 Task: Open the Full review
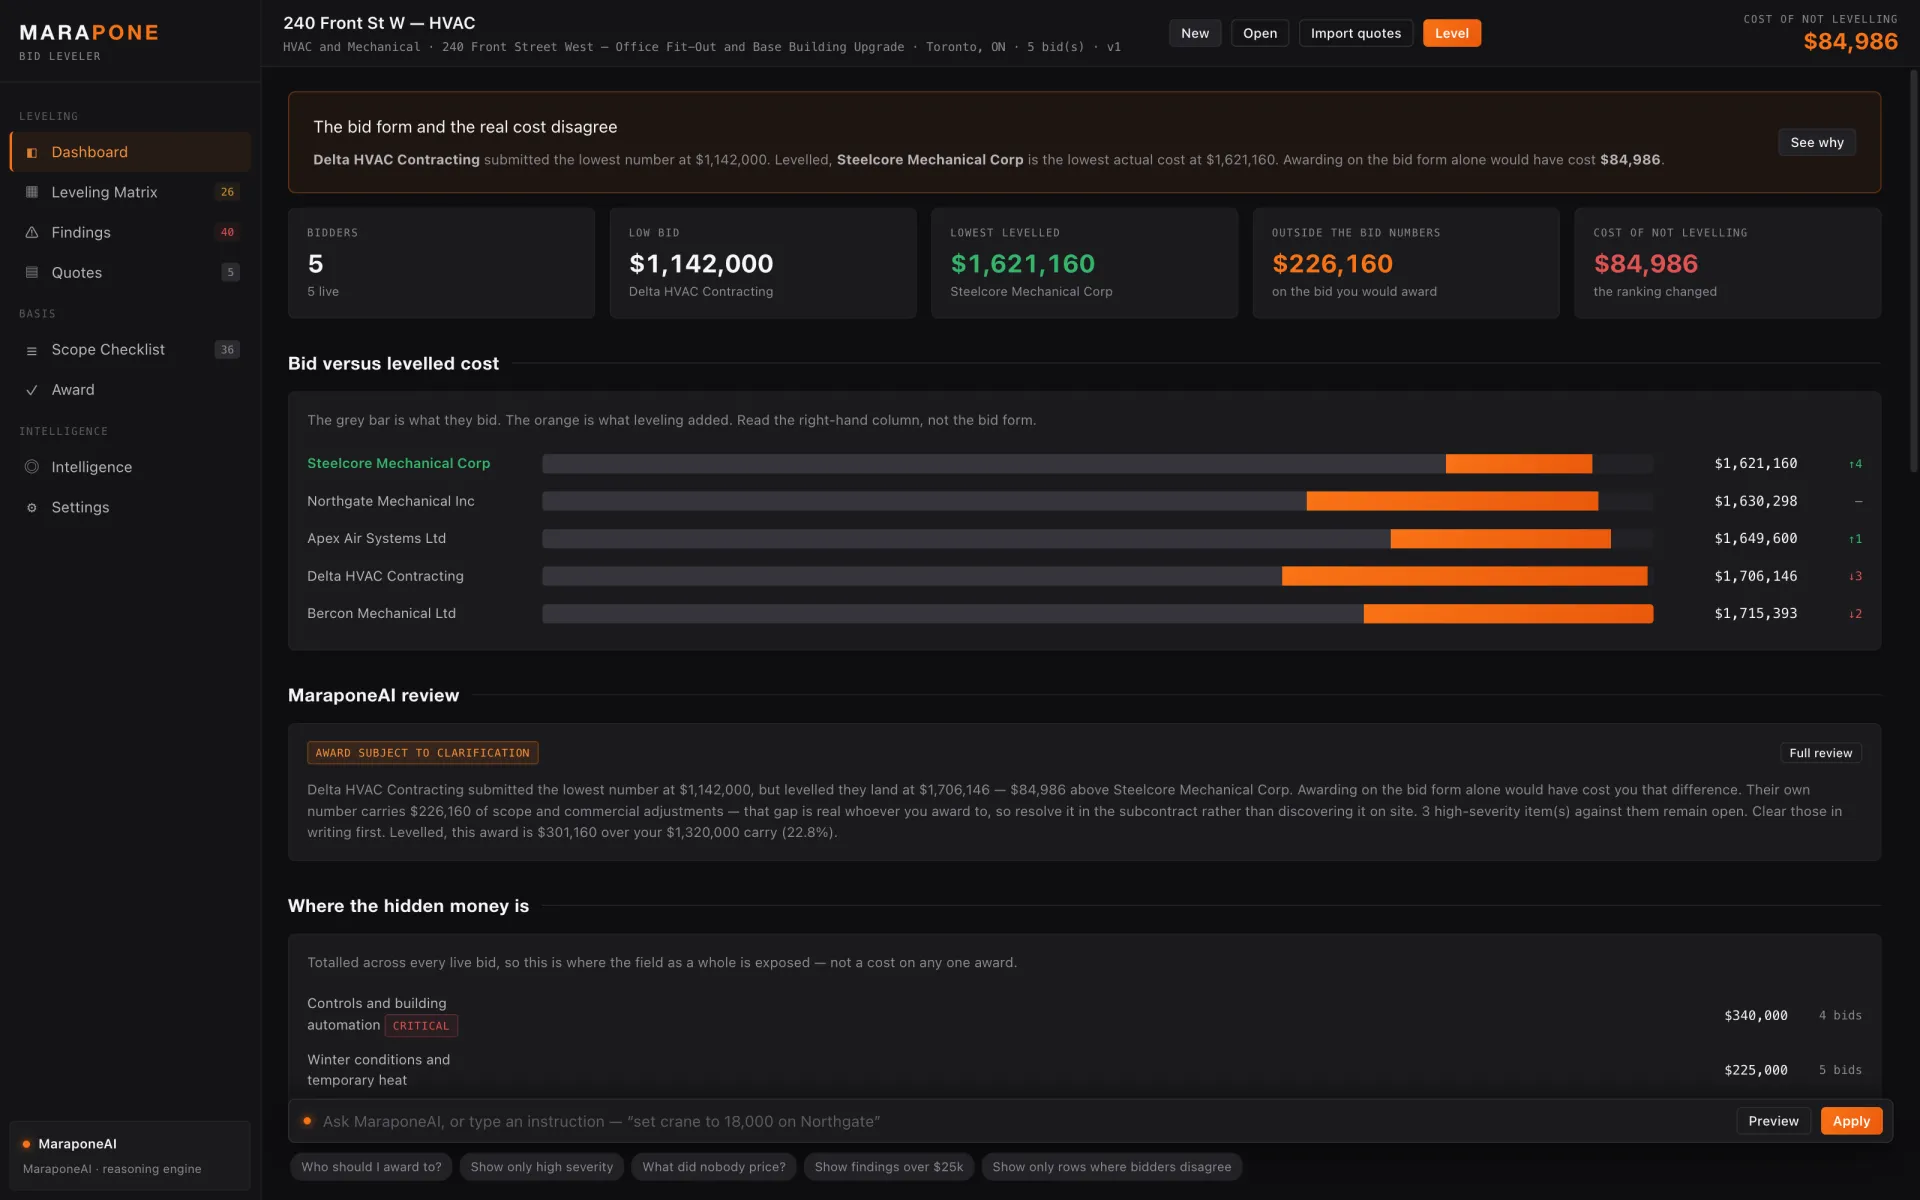pyautogui.click(x=1820, y=753)
